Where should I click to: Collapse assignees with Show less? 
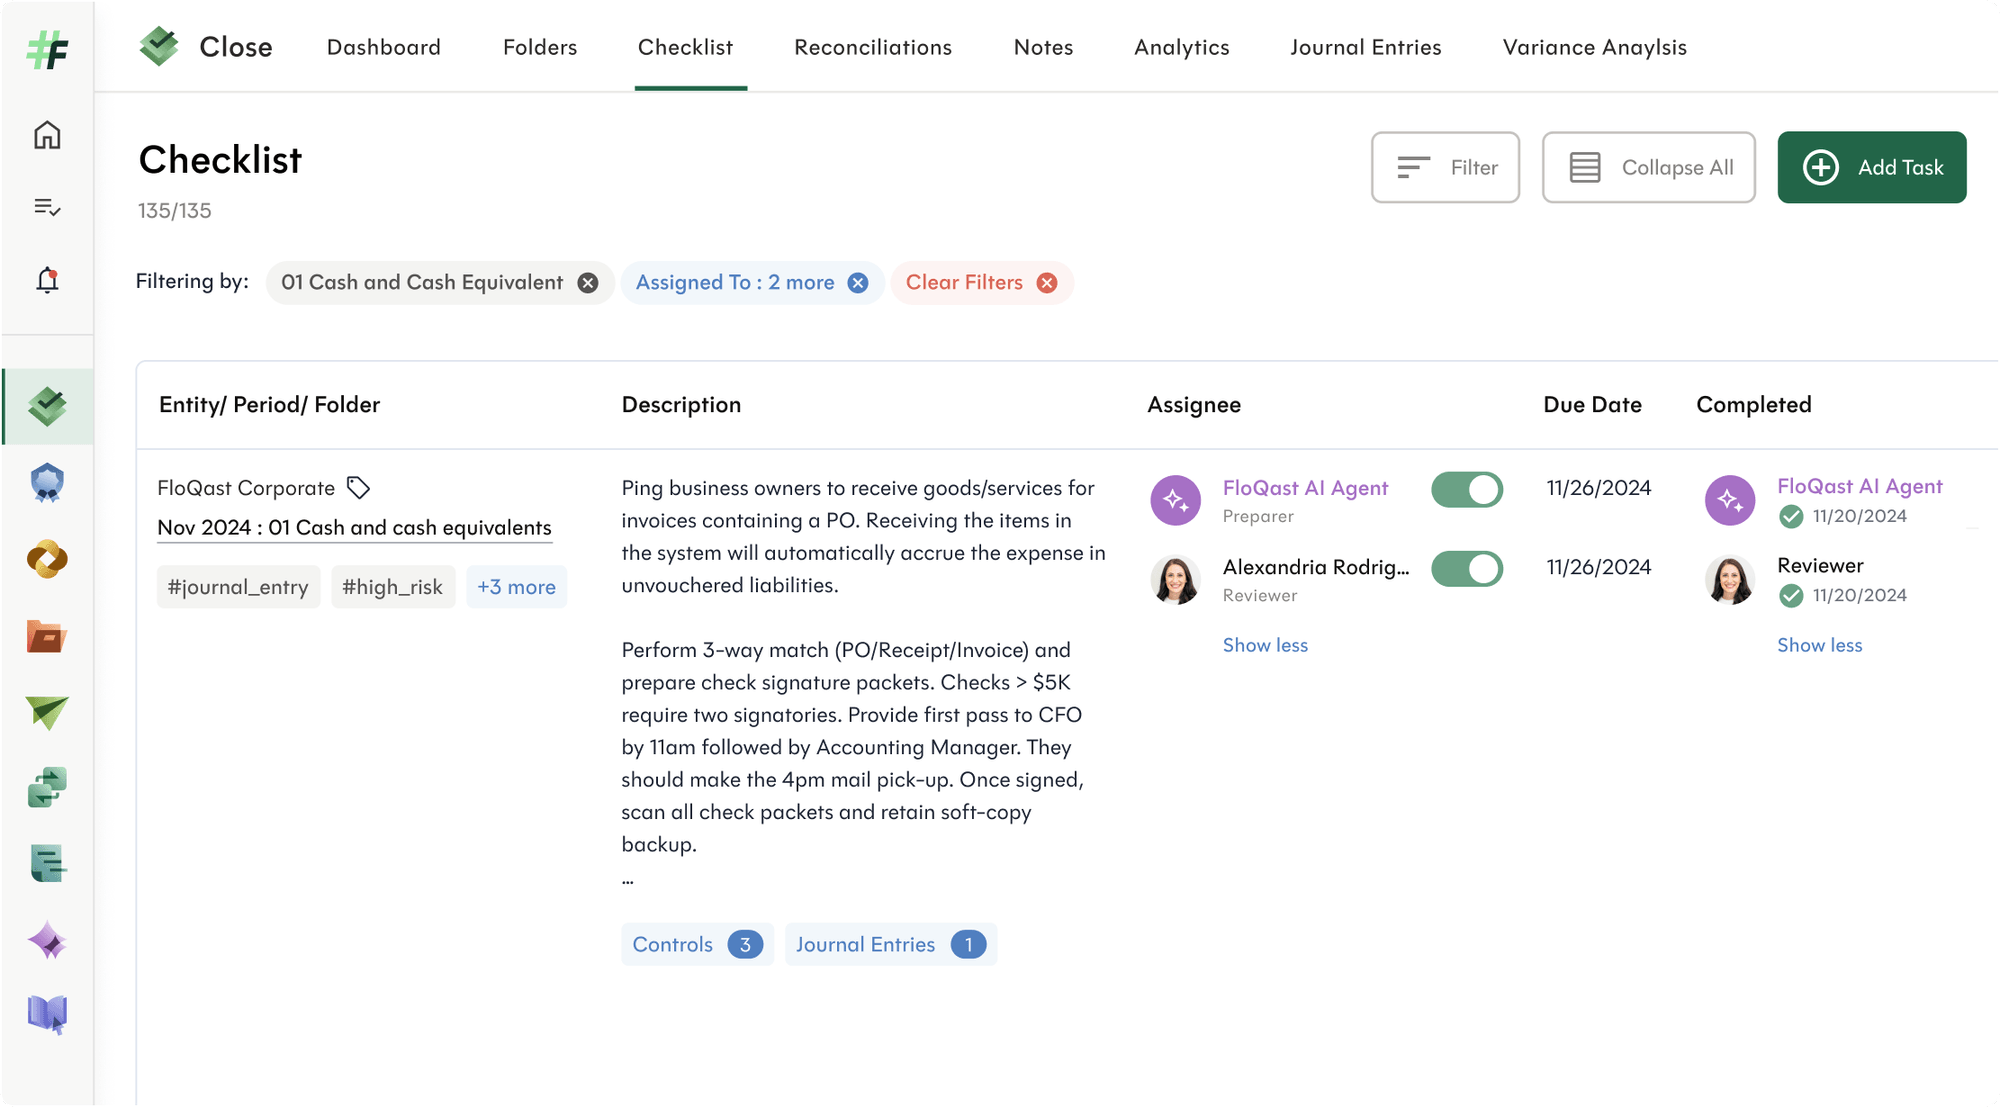(x=1265, y=645)
